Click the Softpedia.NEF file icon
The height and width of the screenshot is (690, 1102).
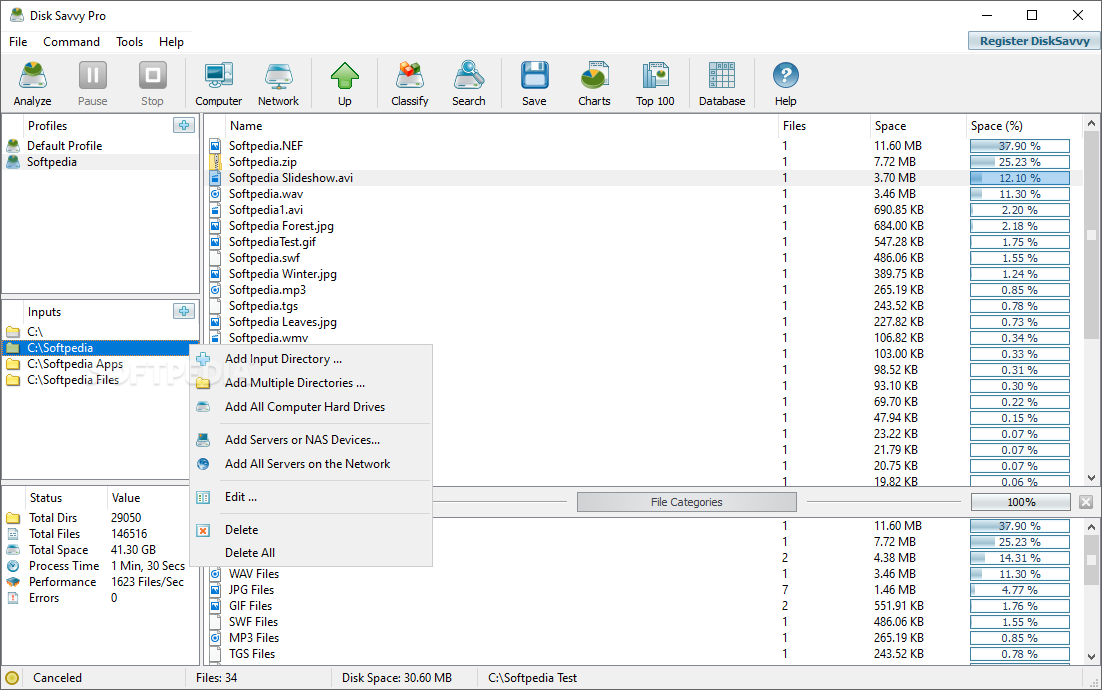coord(215,146)
